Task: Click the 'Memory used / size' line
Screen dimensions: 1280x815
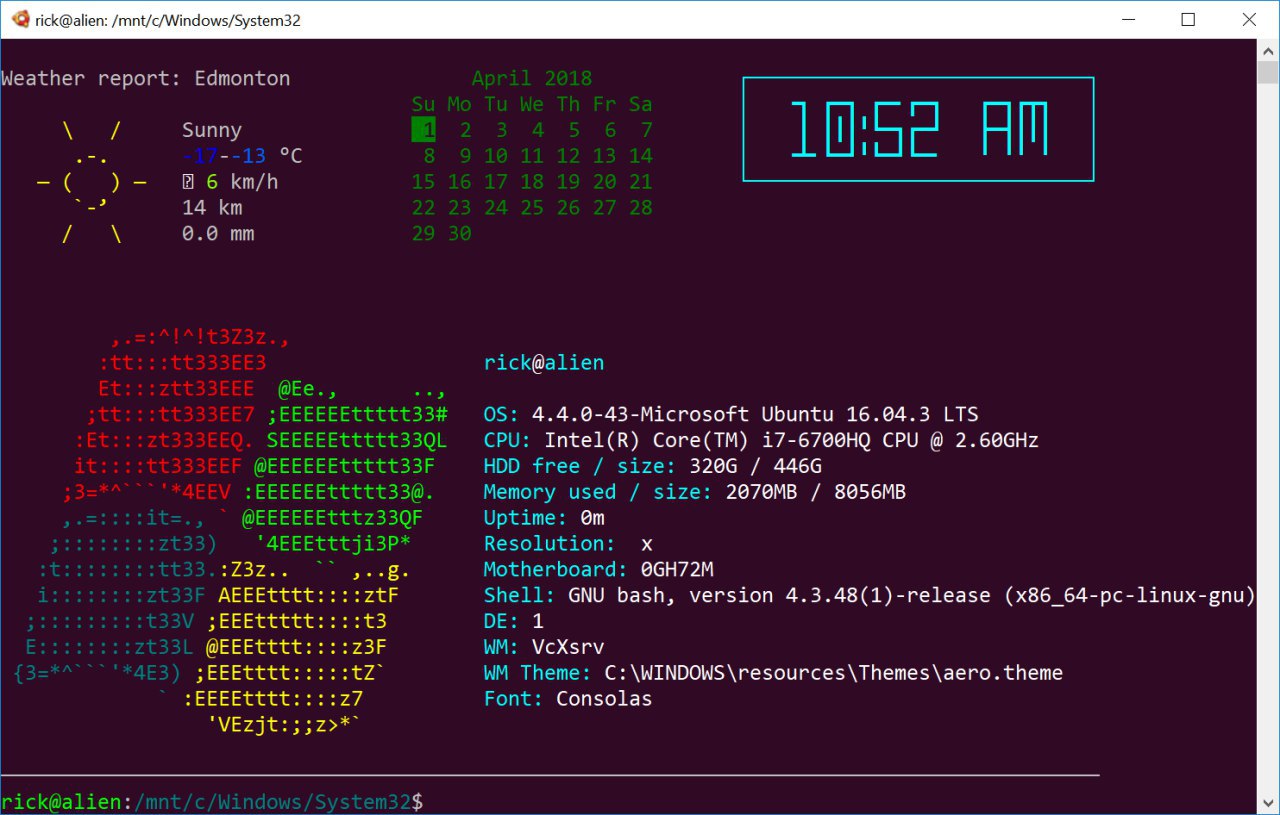Action: click(x=695, y=492)
